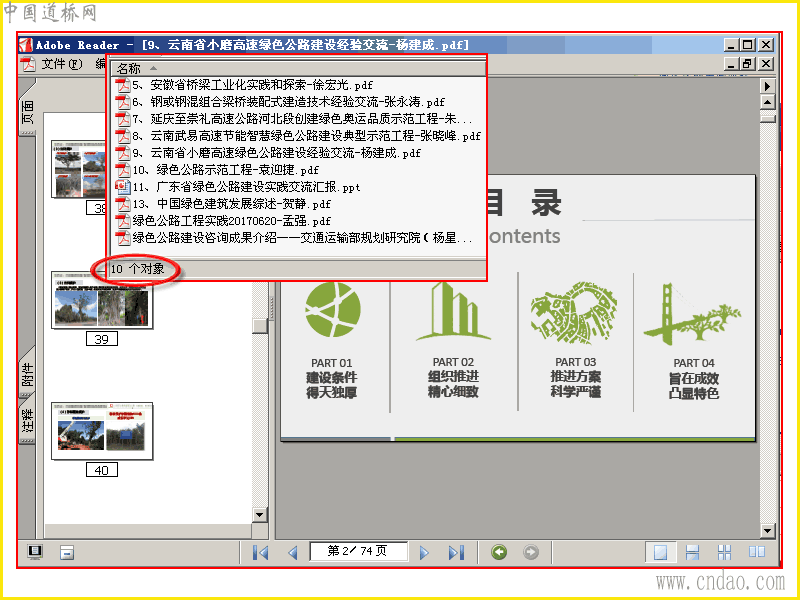Click document view scroll down arrow
800x600 pixels.
tap(767, 531)
